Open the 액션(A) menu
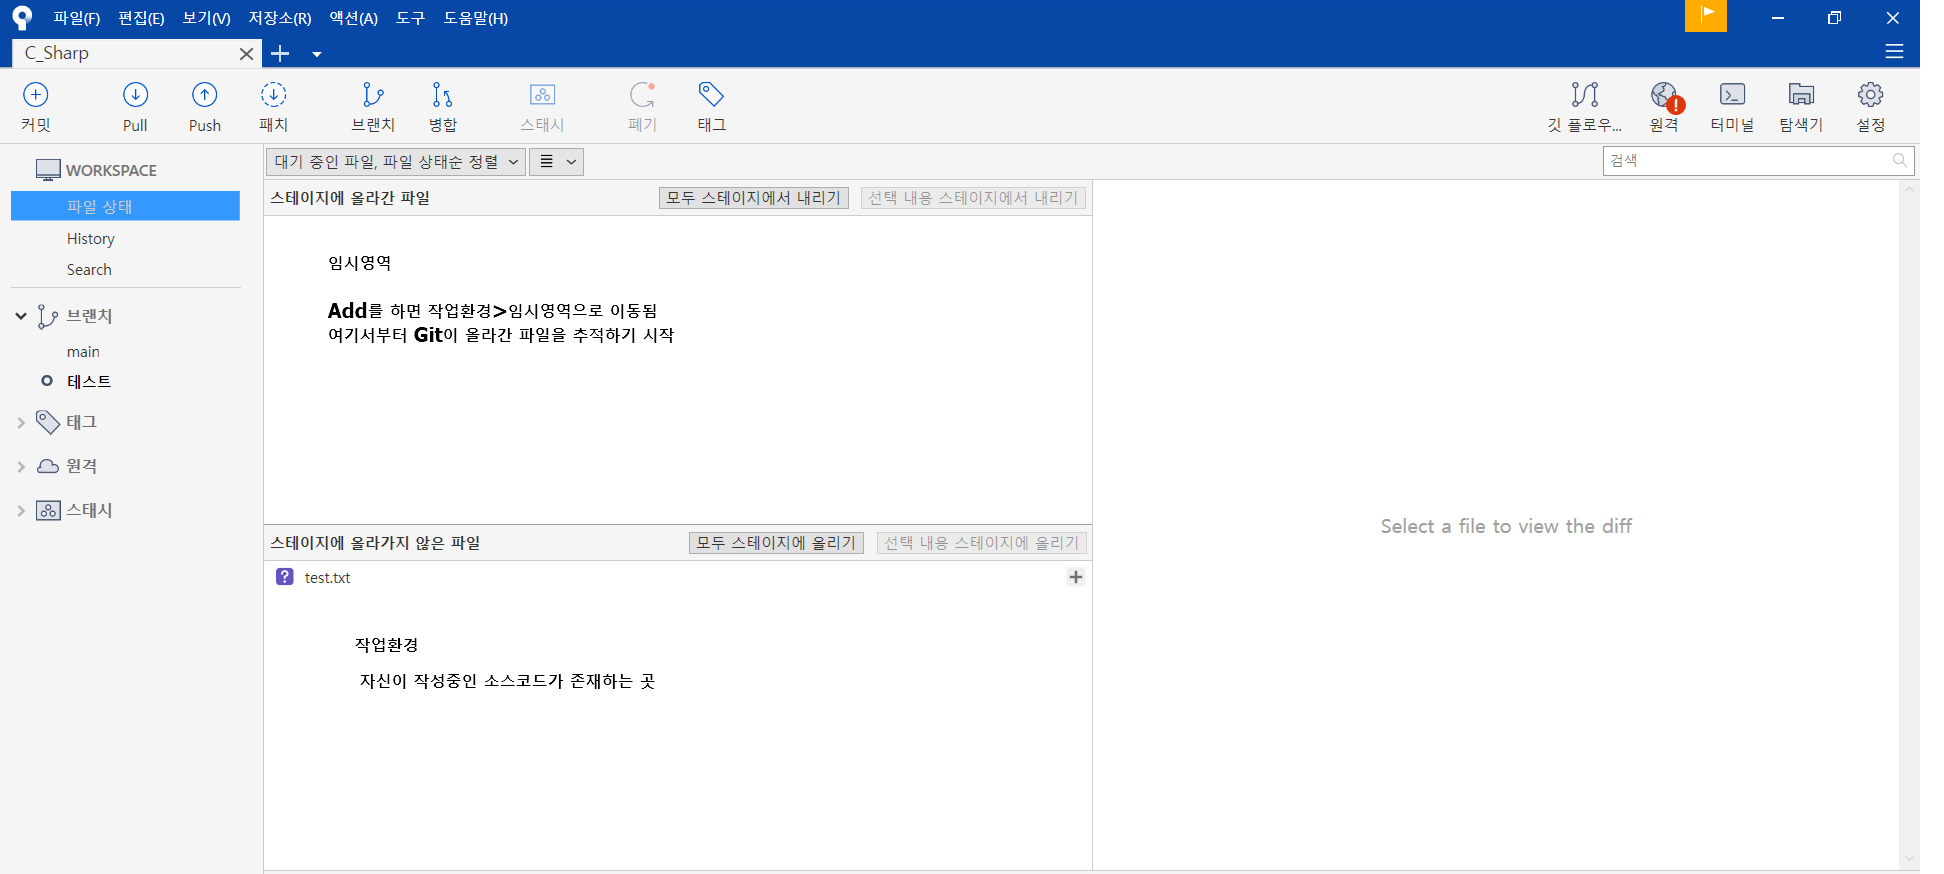 click(353, 18)
